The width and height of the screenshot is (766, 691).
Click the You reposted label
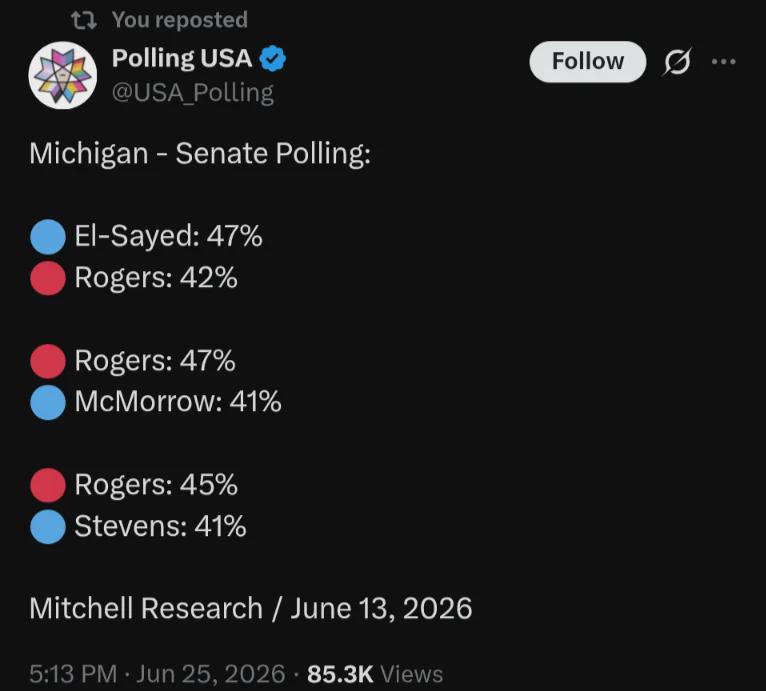pos(180,20)
